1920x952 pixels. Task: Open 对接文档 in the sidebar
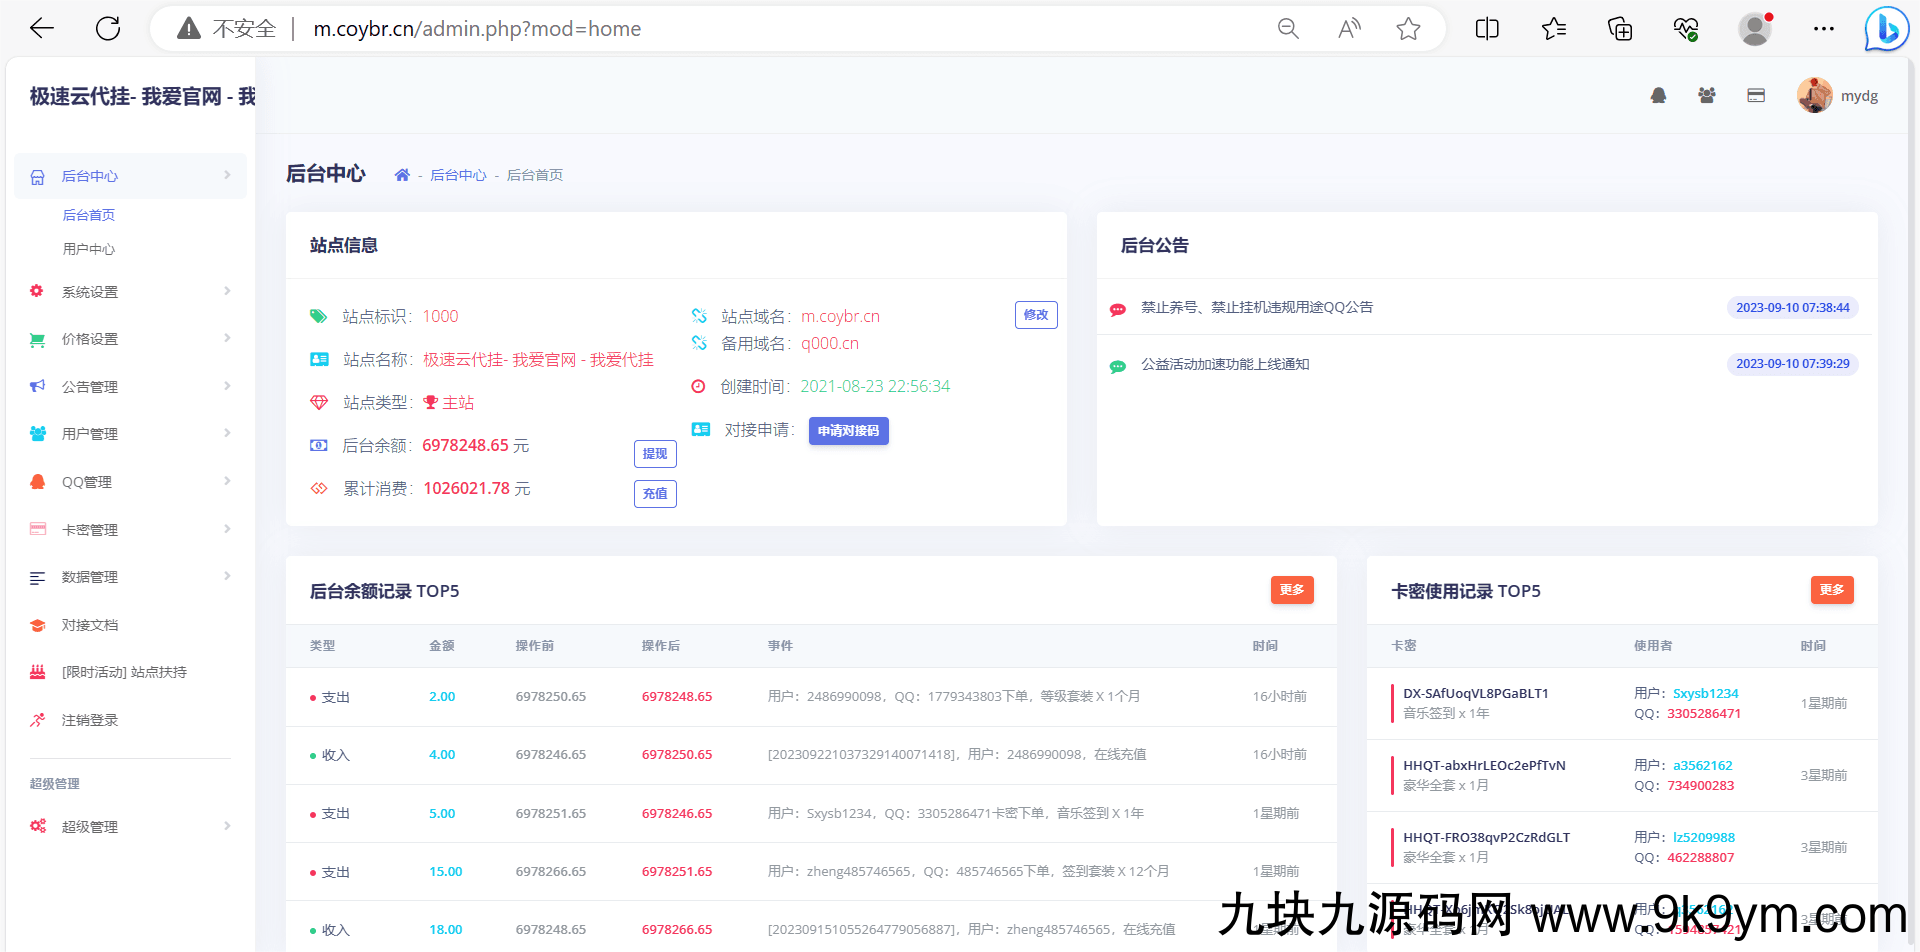[x=90, y=625]
